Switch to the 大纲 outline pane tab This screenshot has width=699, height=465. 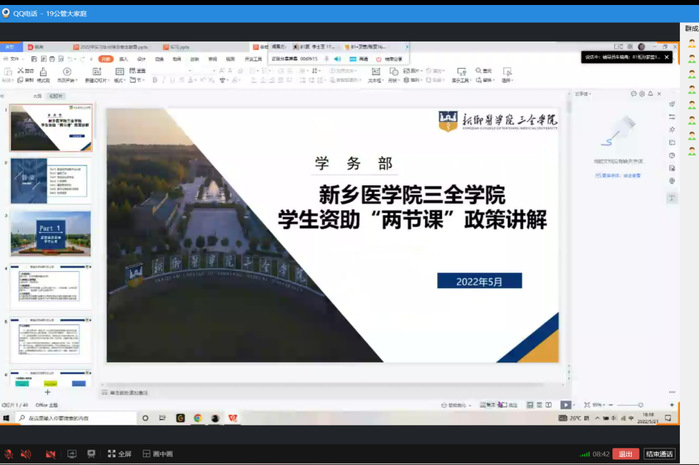(37, 96)
